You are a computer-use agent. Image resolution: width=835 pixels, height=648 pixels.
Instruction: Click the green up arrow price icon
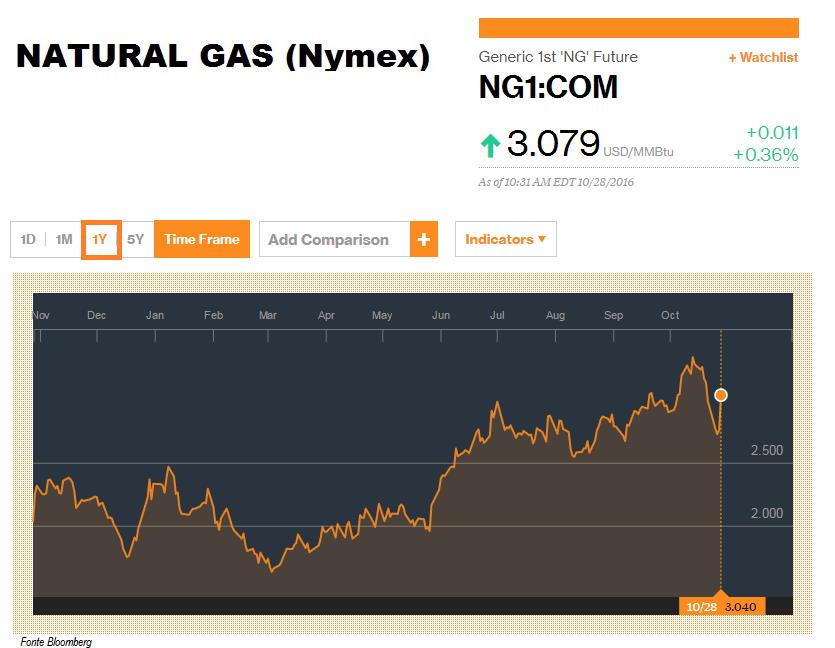[x=490, y=146]
